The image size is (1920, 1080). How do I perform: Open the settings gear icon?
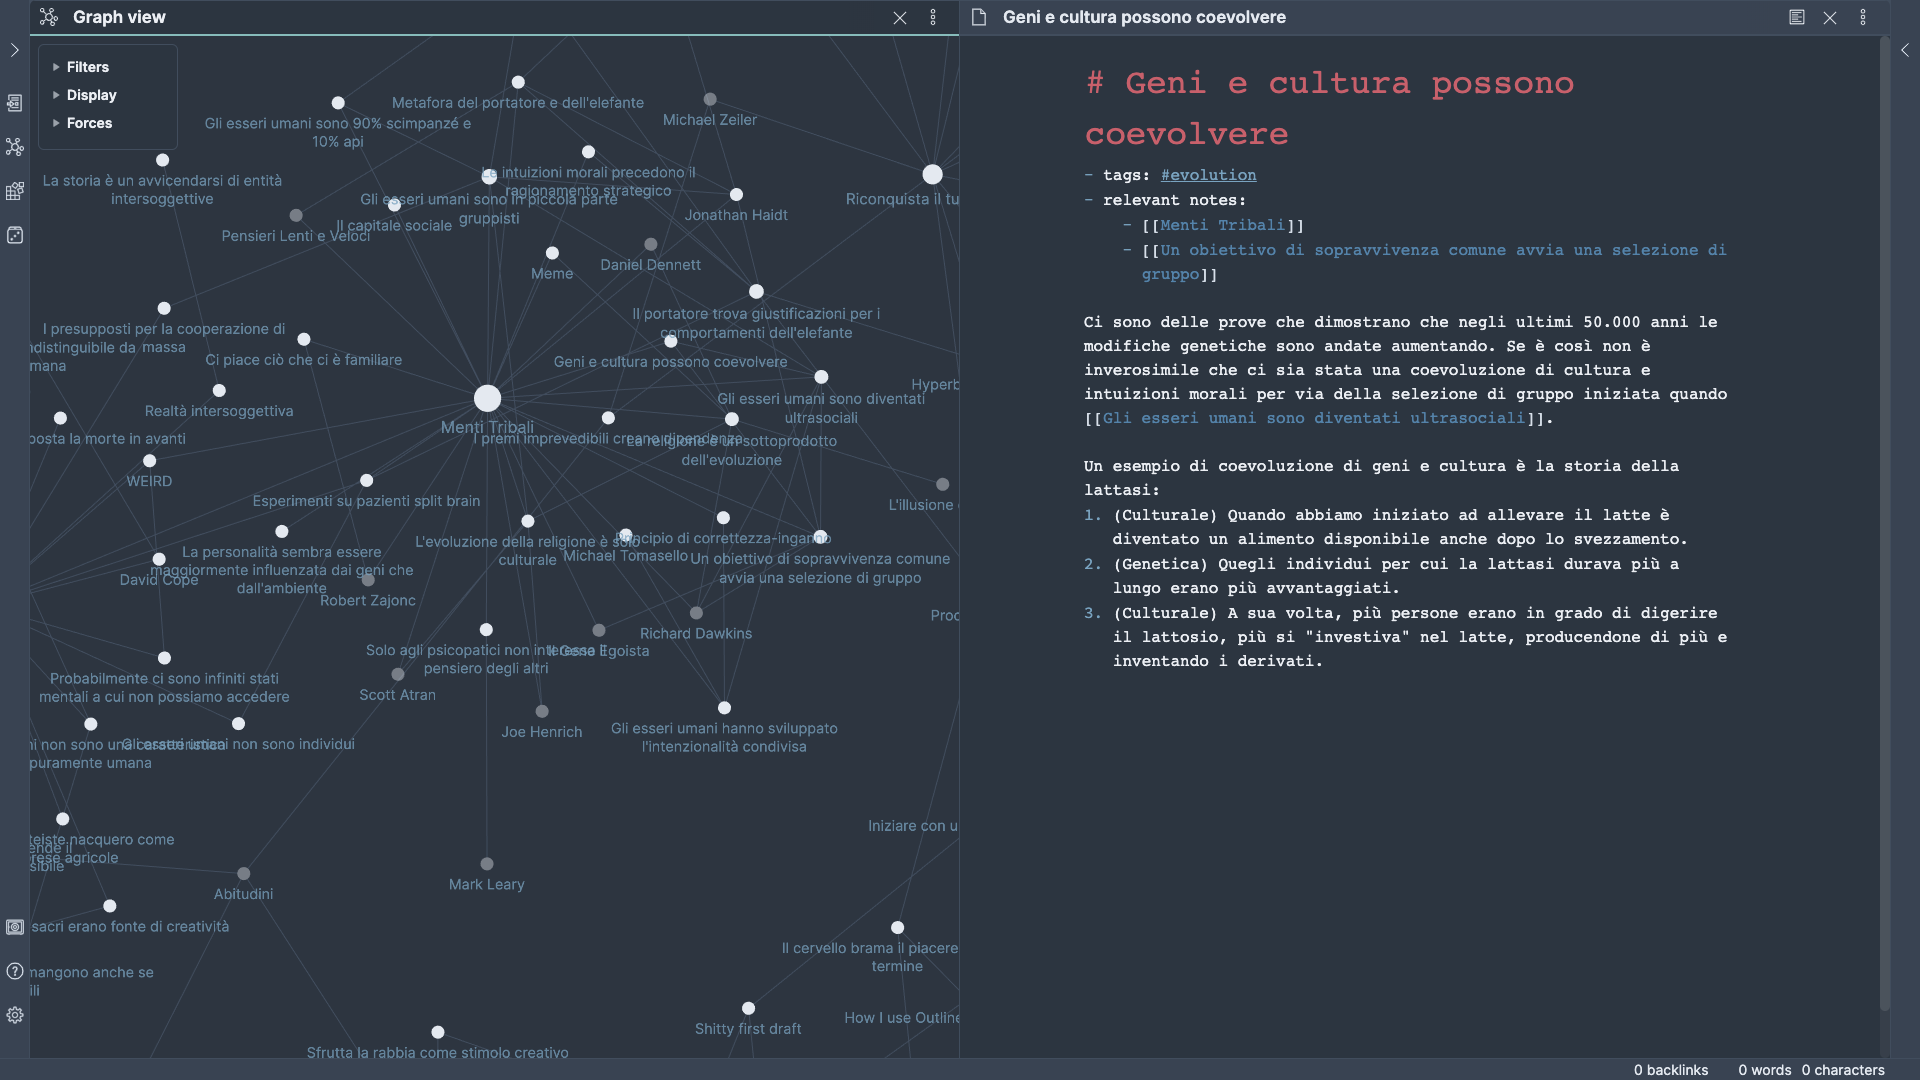(14, 1015)
